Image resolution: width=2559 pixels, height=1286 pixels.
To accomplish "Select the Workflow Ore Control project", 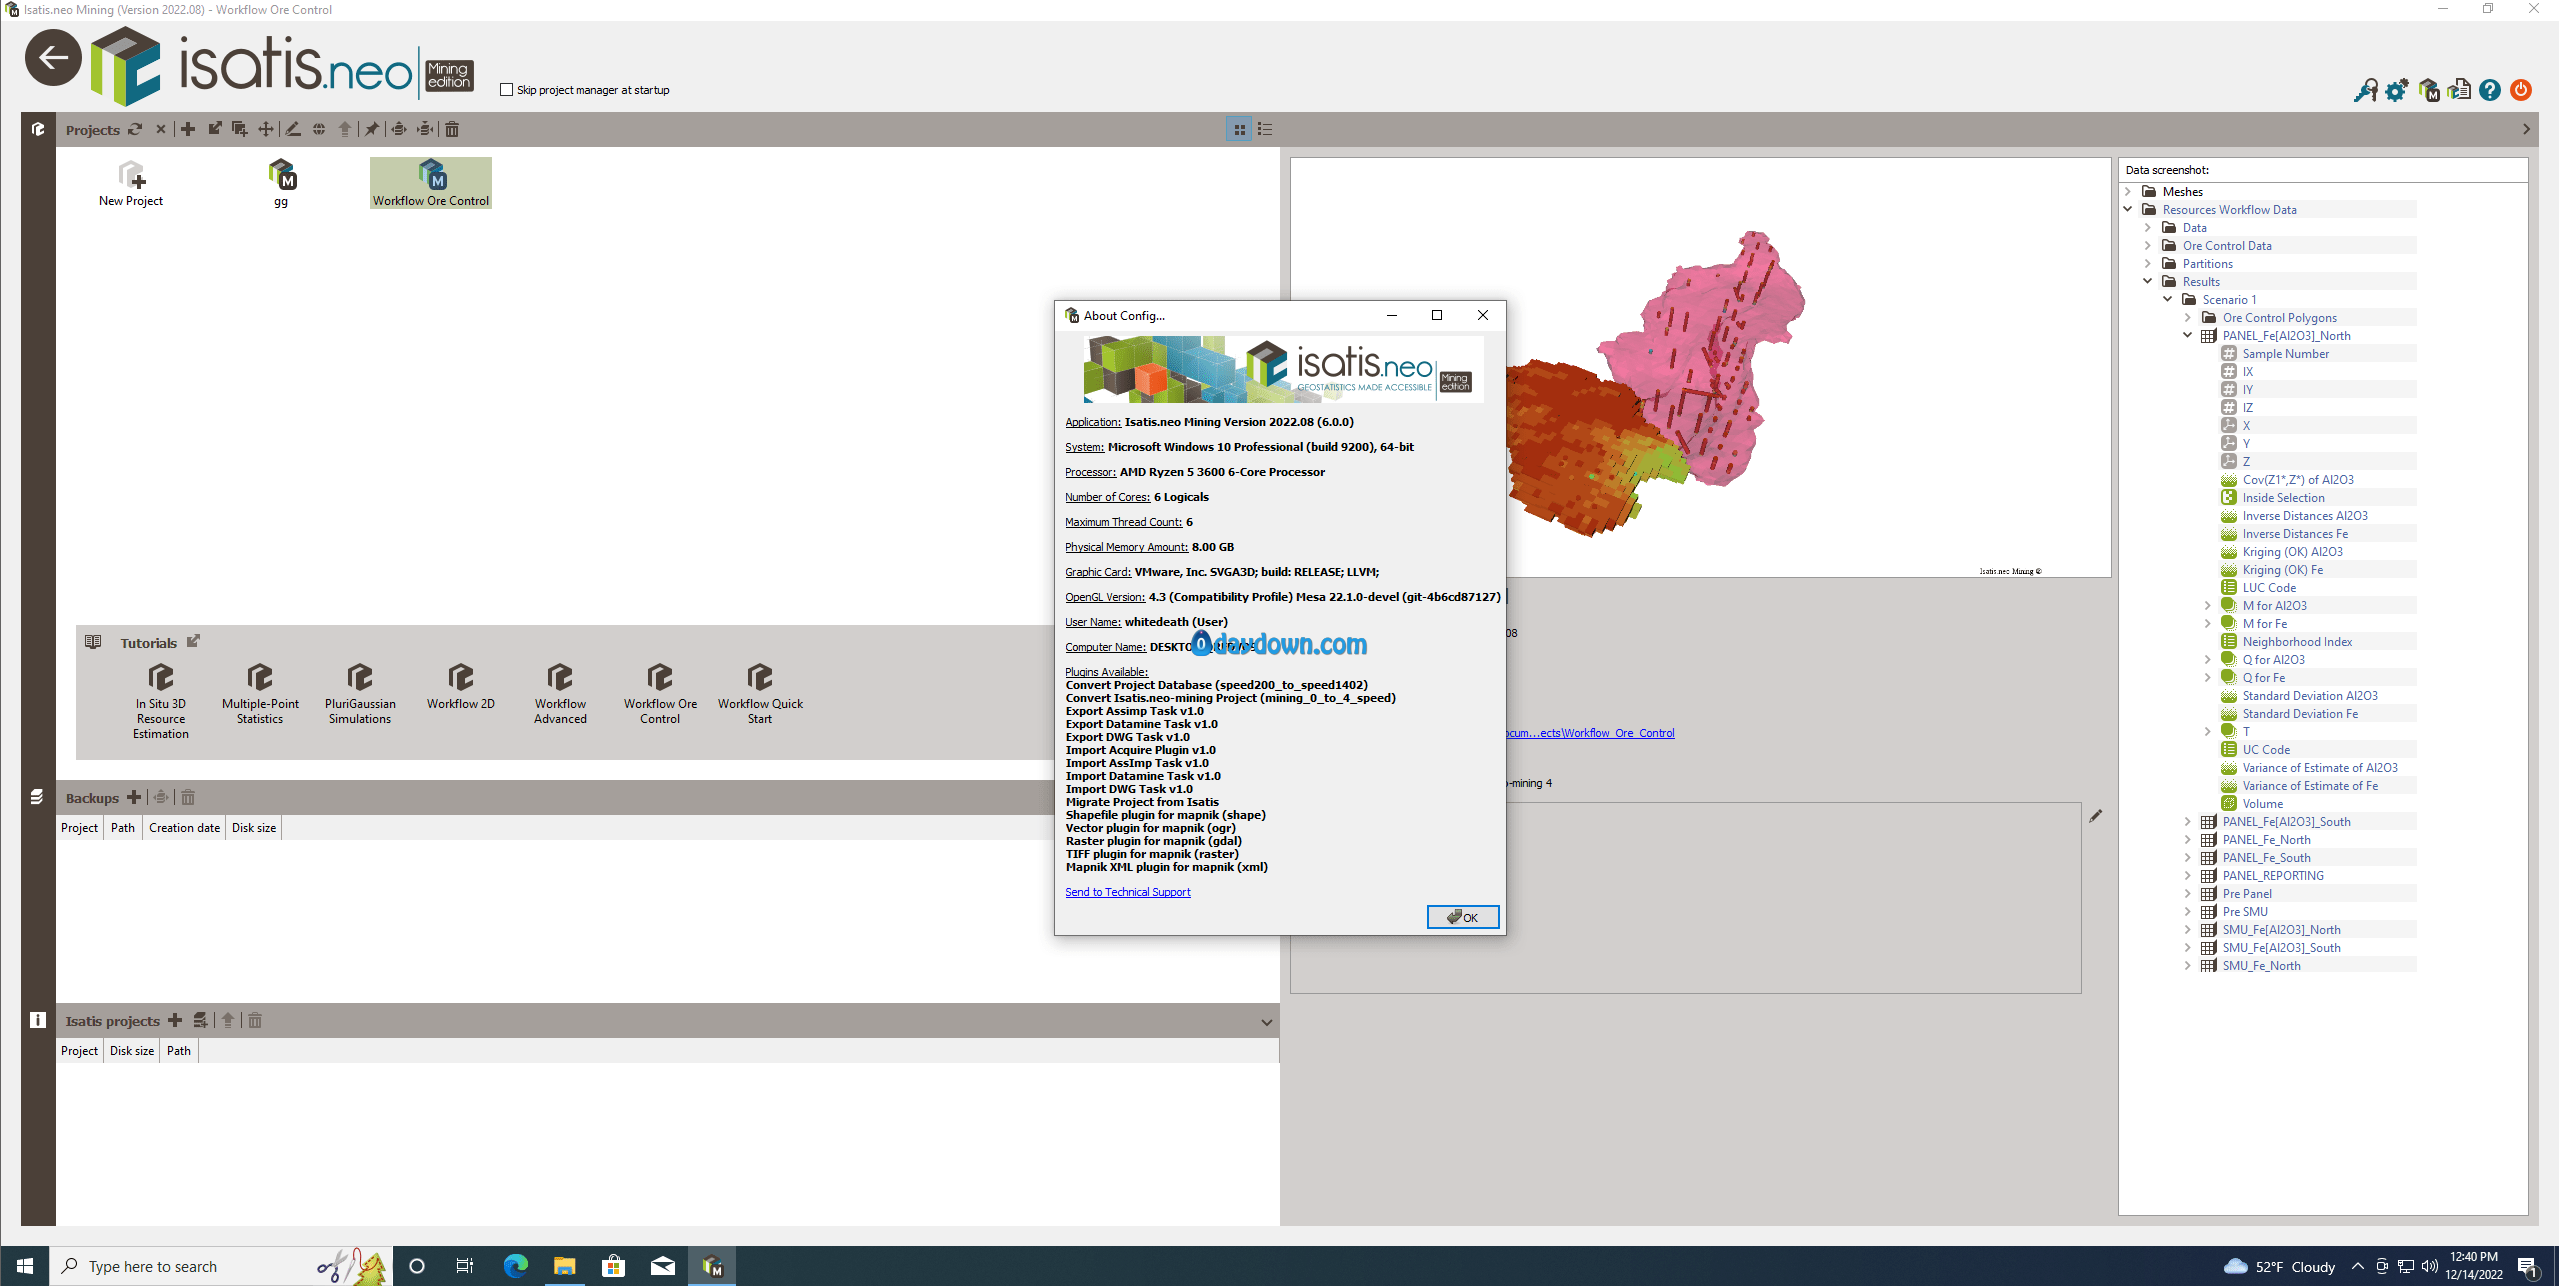I will tap(431, 183).
